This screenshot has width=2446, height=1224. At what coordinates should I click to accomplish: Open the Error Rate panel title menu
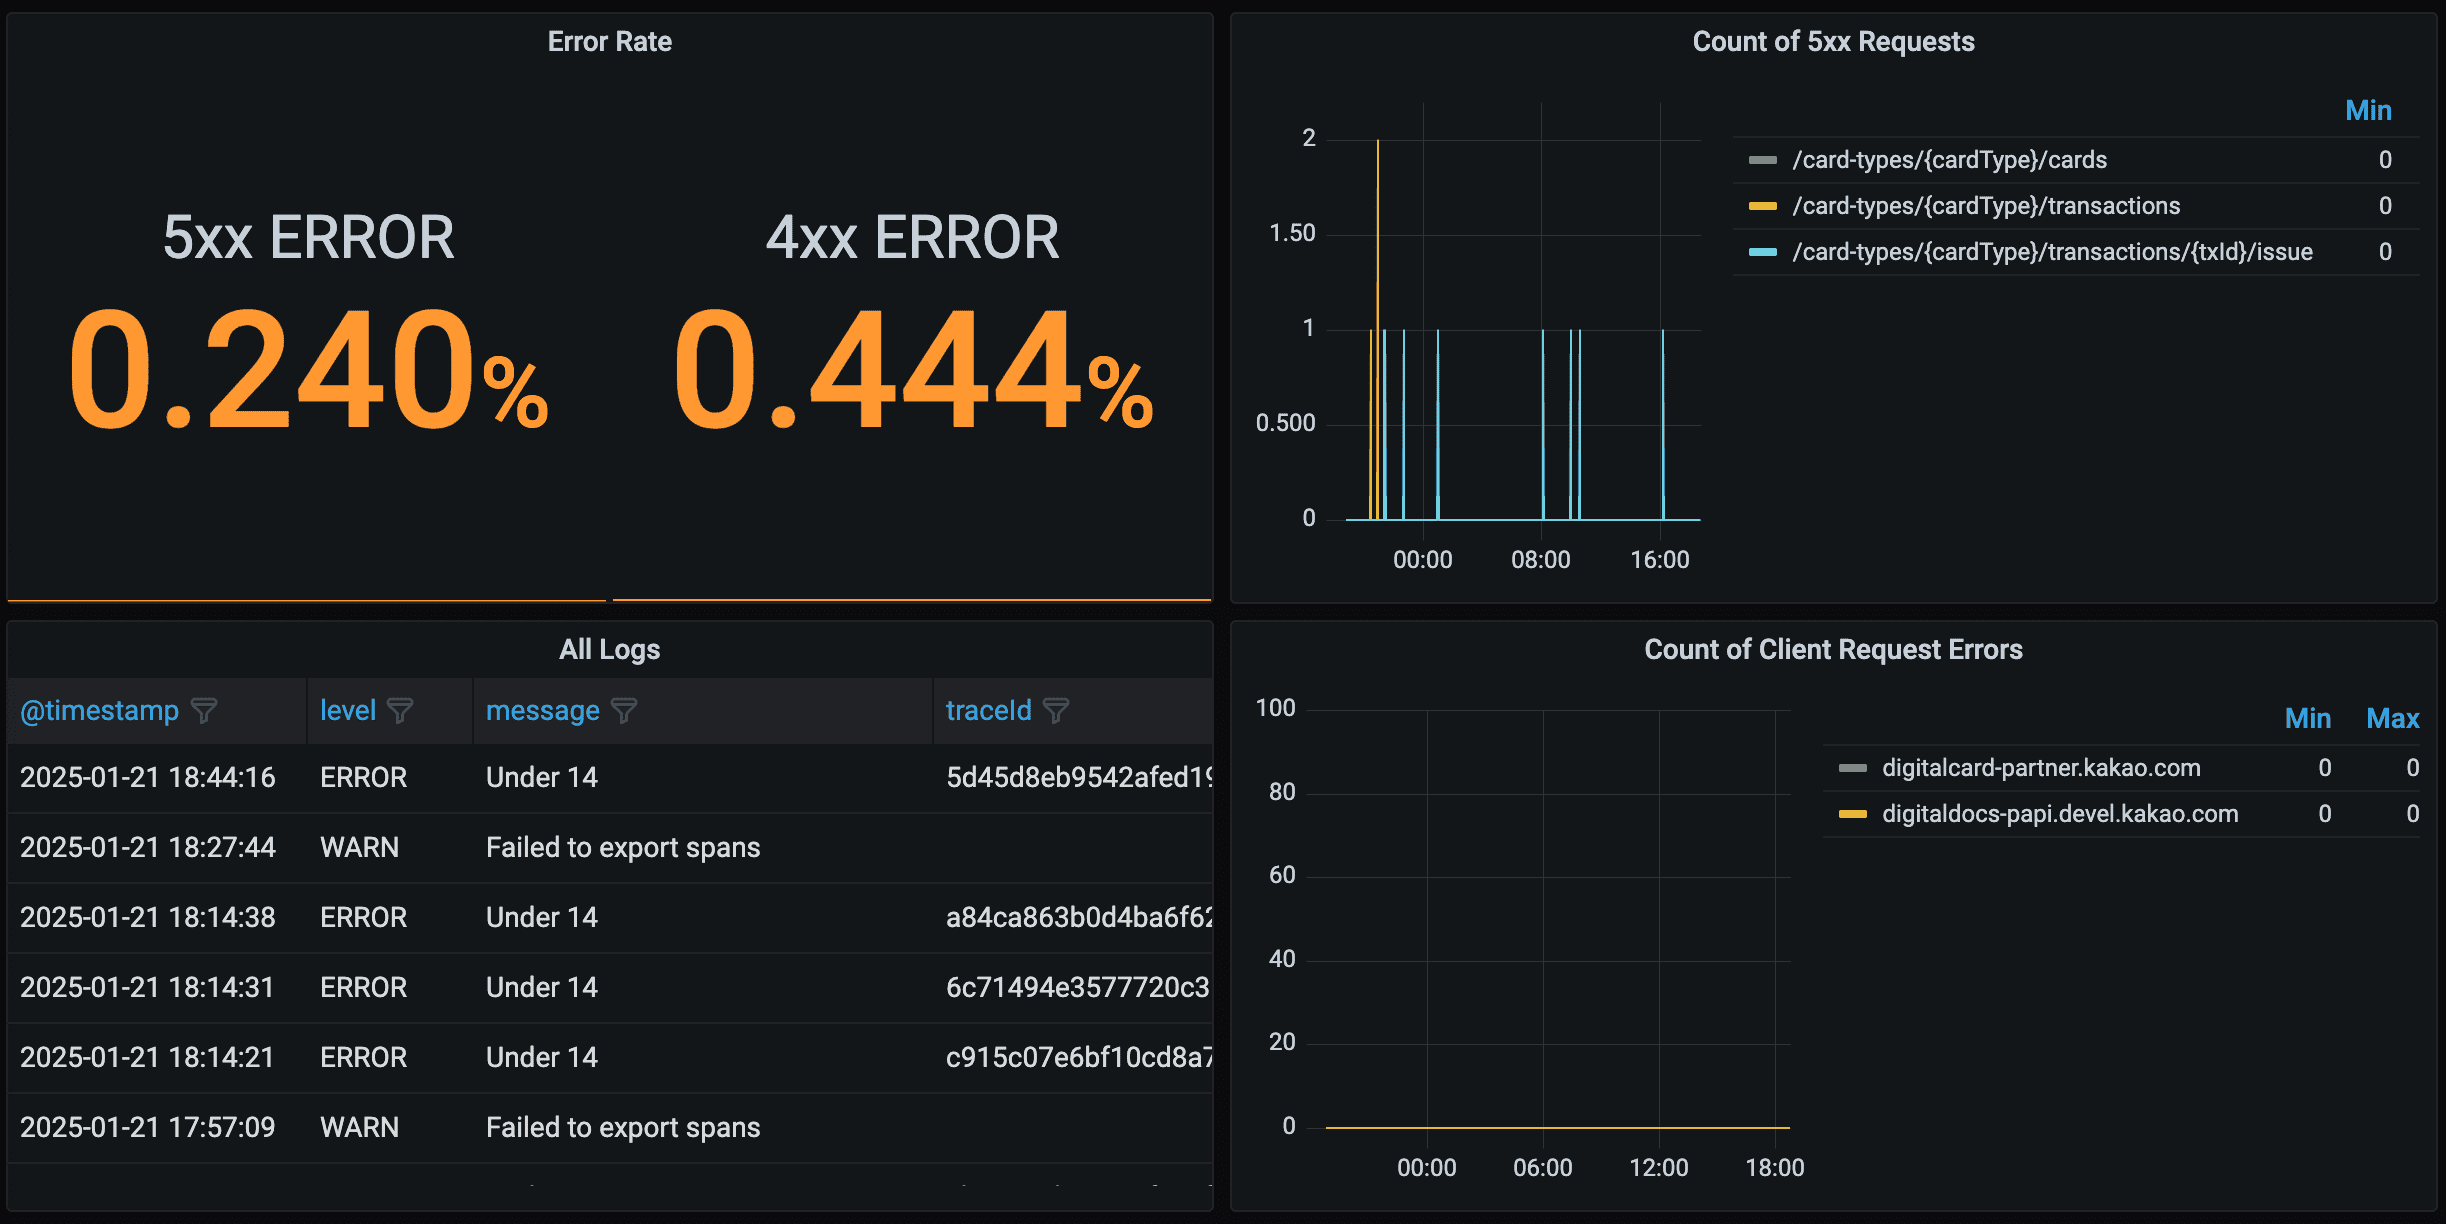[609, 42]
